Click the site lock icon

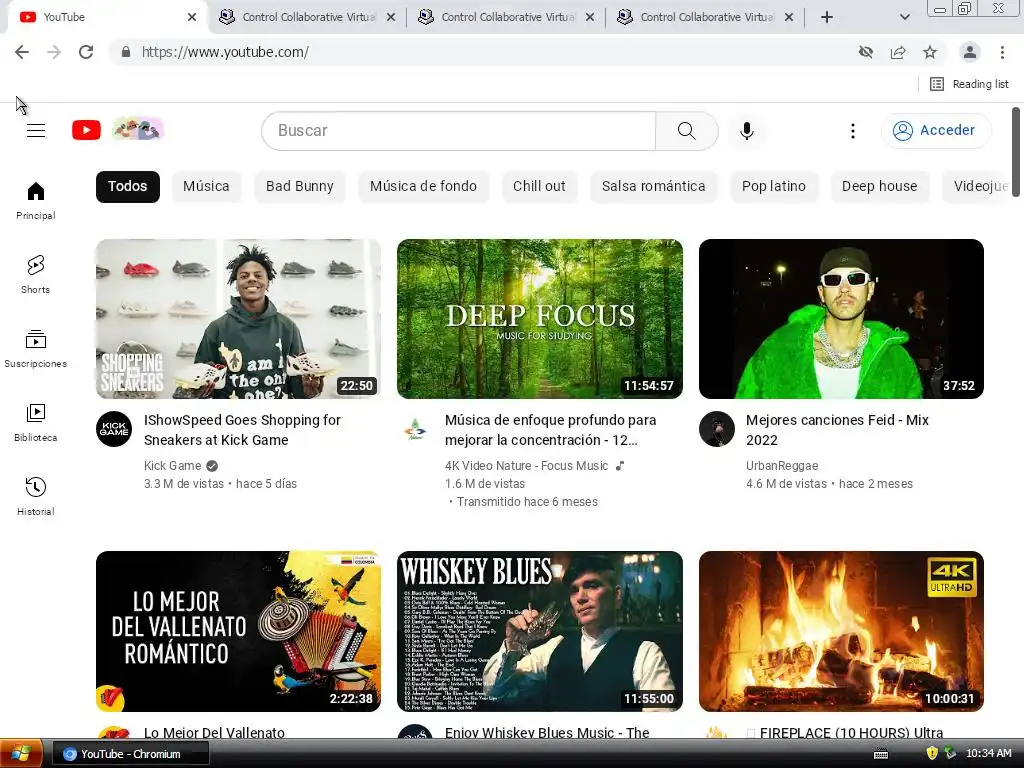click(126, 52)
